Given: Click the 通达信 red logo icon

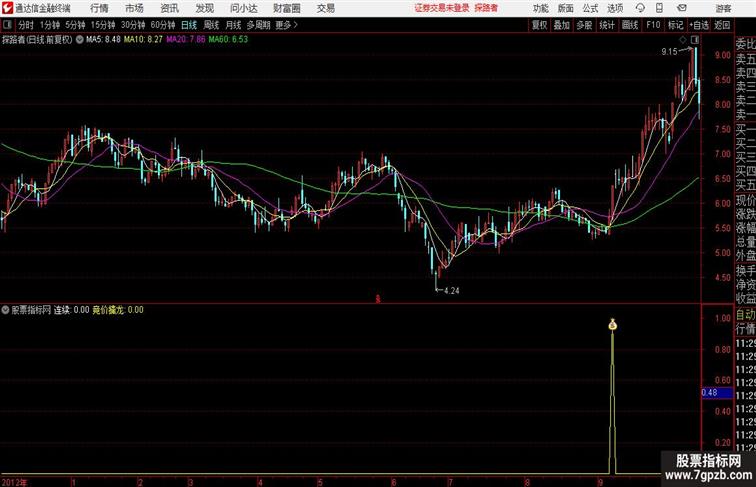Looking at the screenshot, I should (7, 8).
